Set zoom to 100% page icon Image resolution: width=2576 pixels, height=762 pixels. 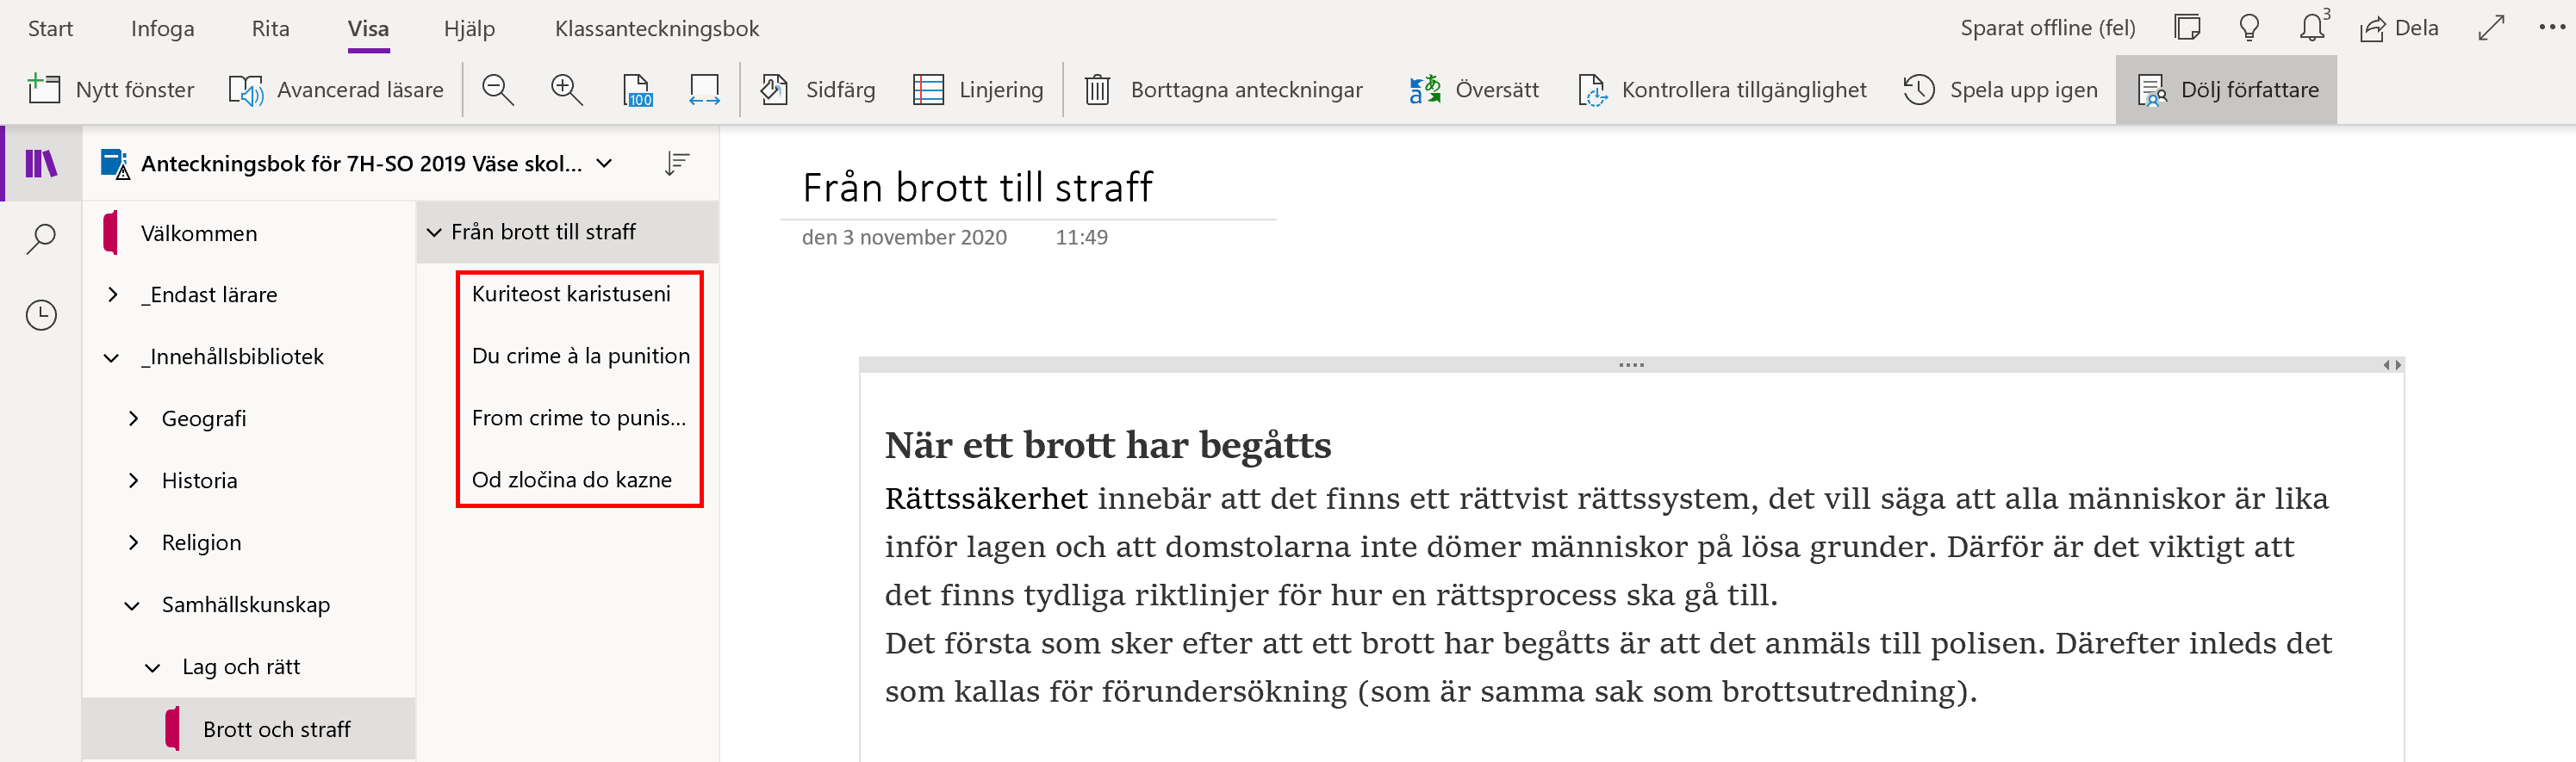637,90
